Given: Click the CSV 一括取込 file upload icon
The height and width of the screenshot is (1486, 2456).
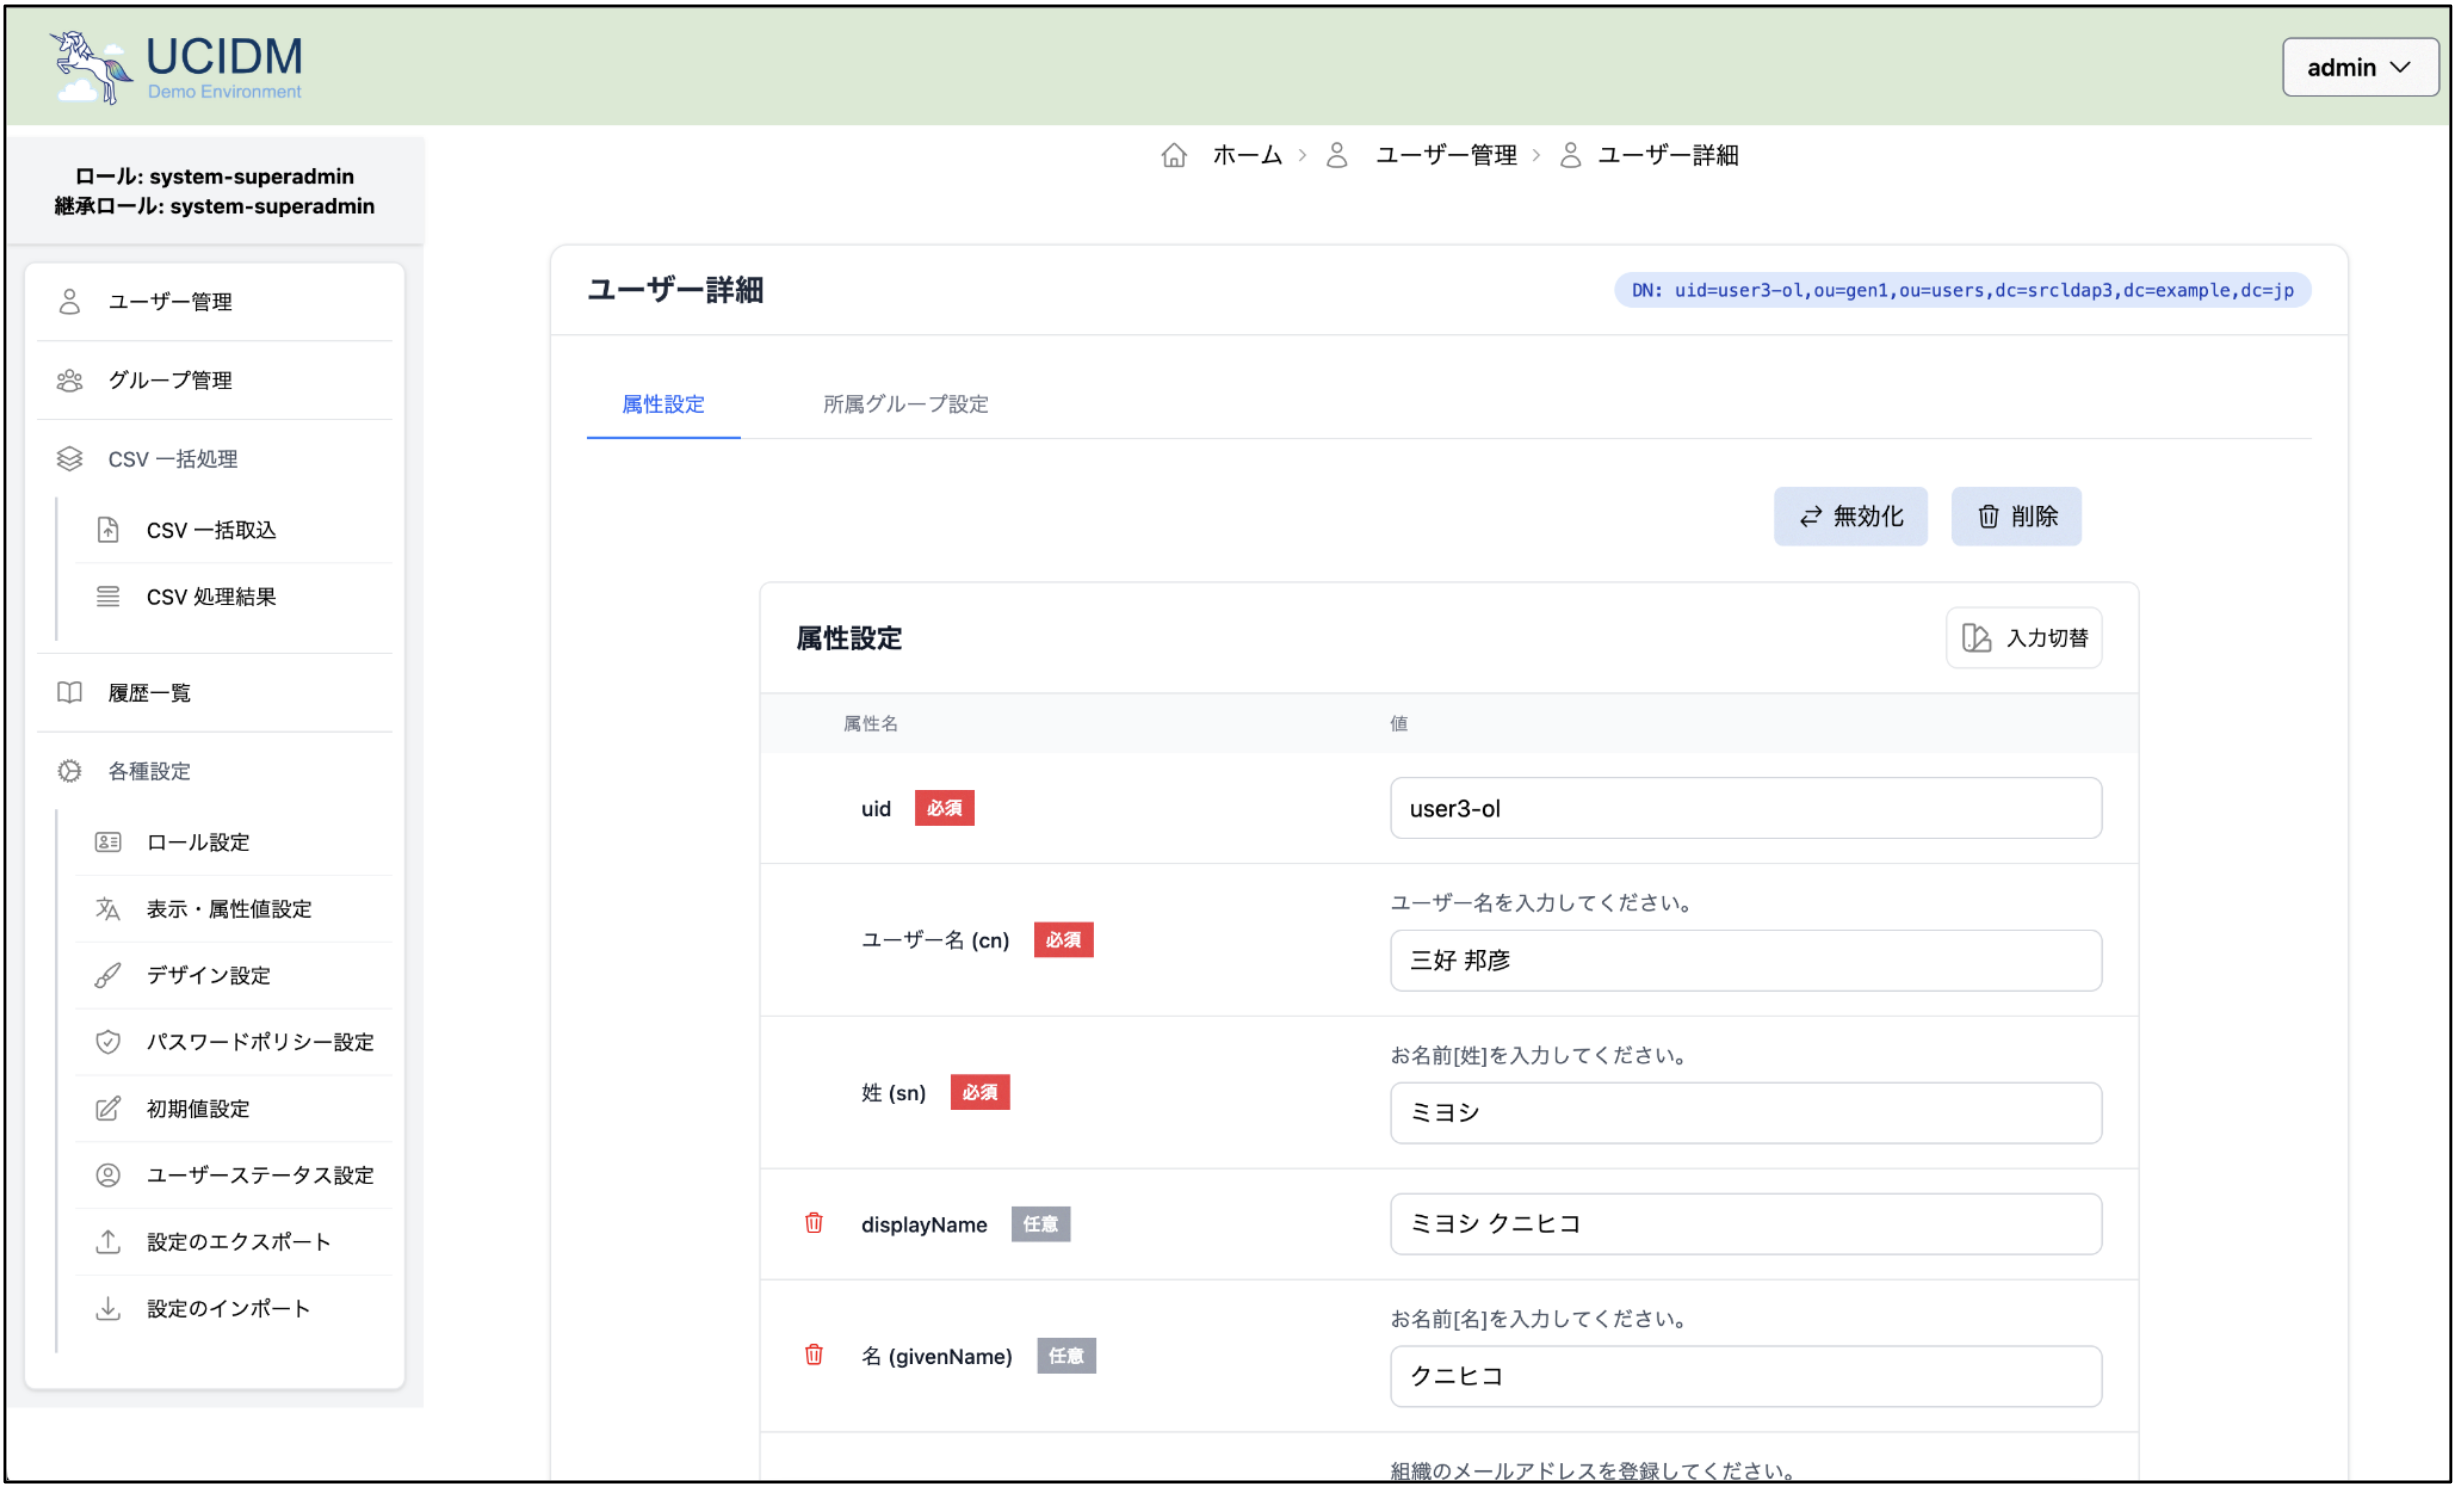Looking at the screenshot, I should coord(108,530).
